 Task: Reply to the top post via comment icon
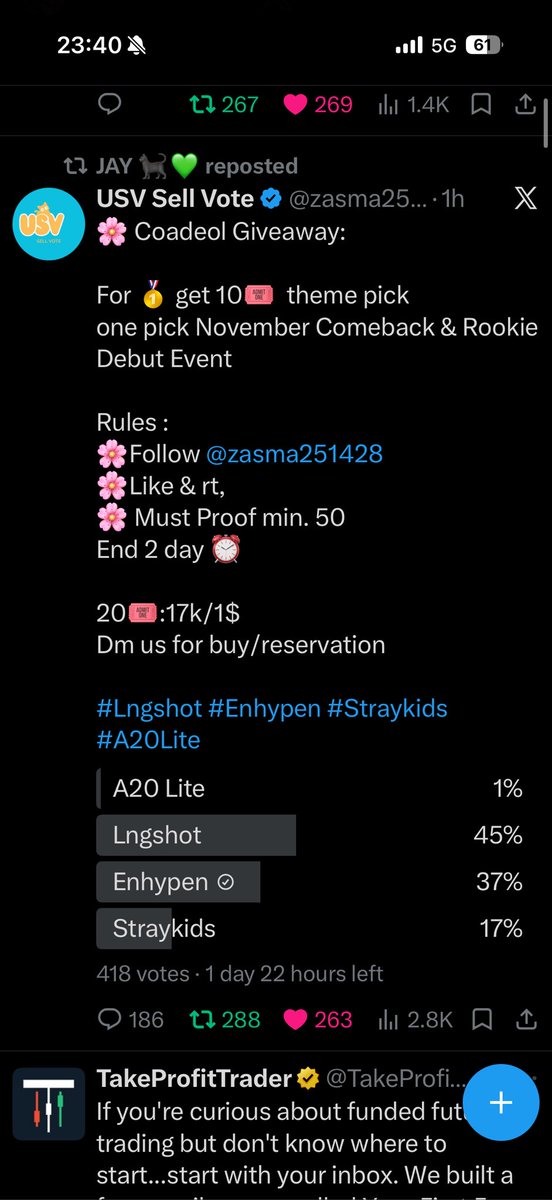(x=110, y=104)
